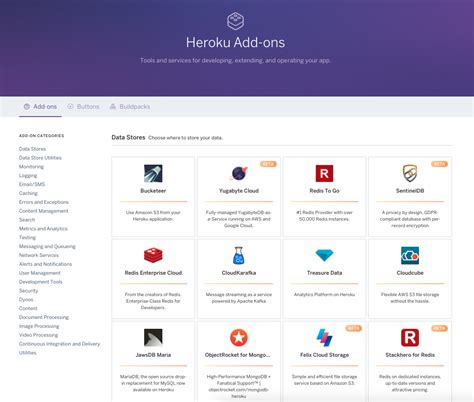
Task: Switch to the Buildpacks tab
Action: point(130,107)
